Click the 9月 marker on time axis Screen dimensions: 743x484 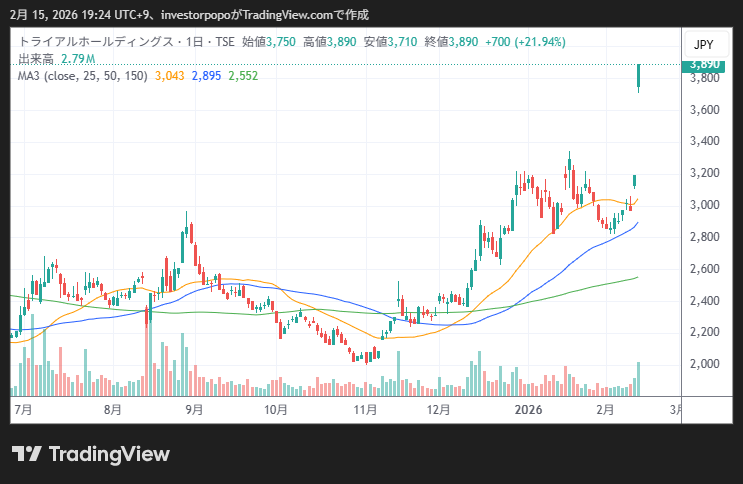pyautogui.click(x=194, y=410)
